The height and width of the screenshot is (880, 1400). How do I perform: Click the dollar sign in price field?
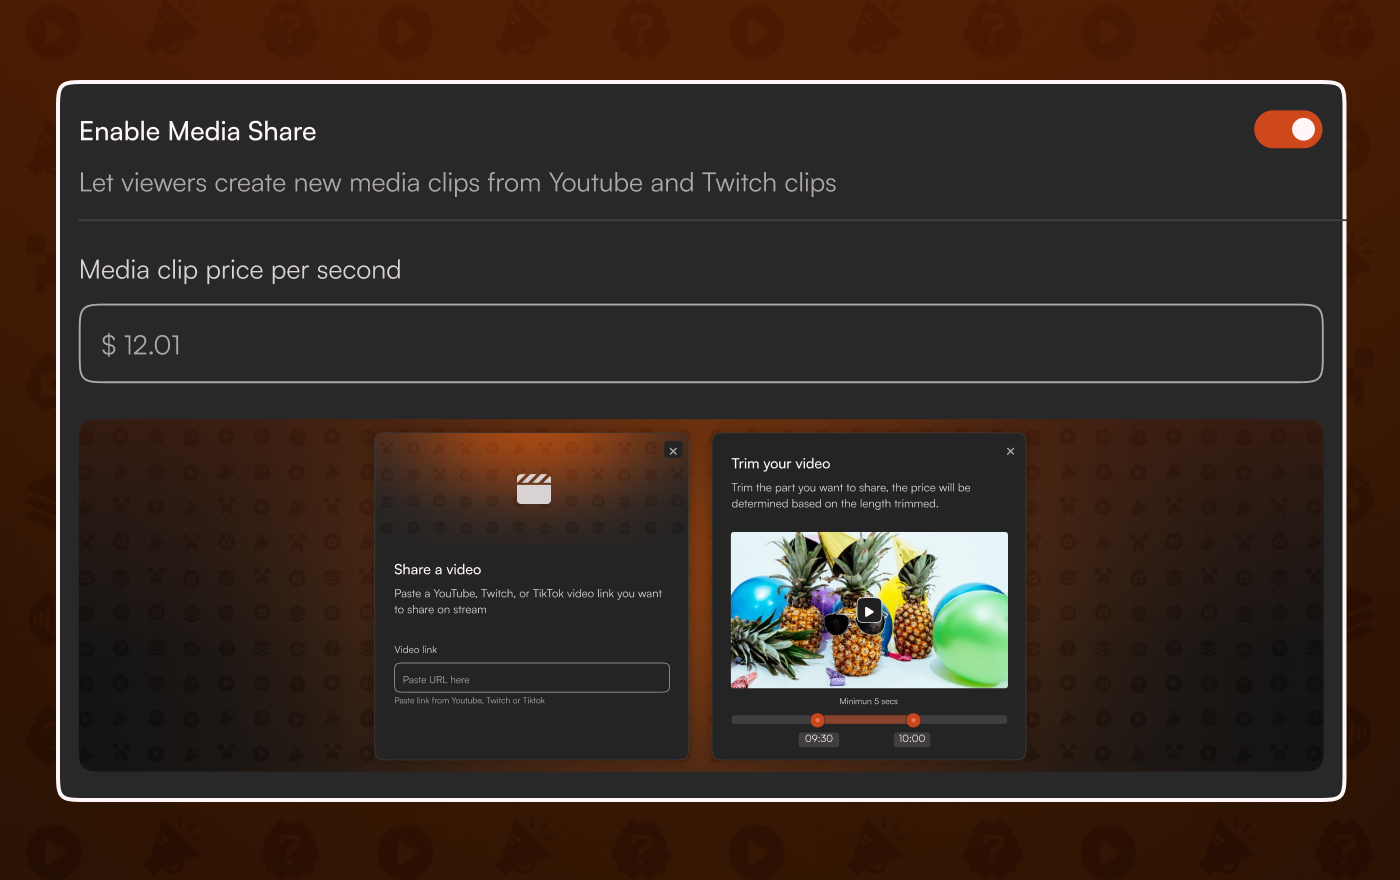point(109,346)
